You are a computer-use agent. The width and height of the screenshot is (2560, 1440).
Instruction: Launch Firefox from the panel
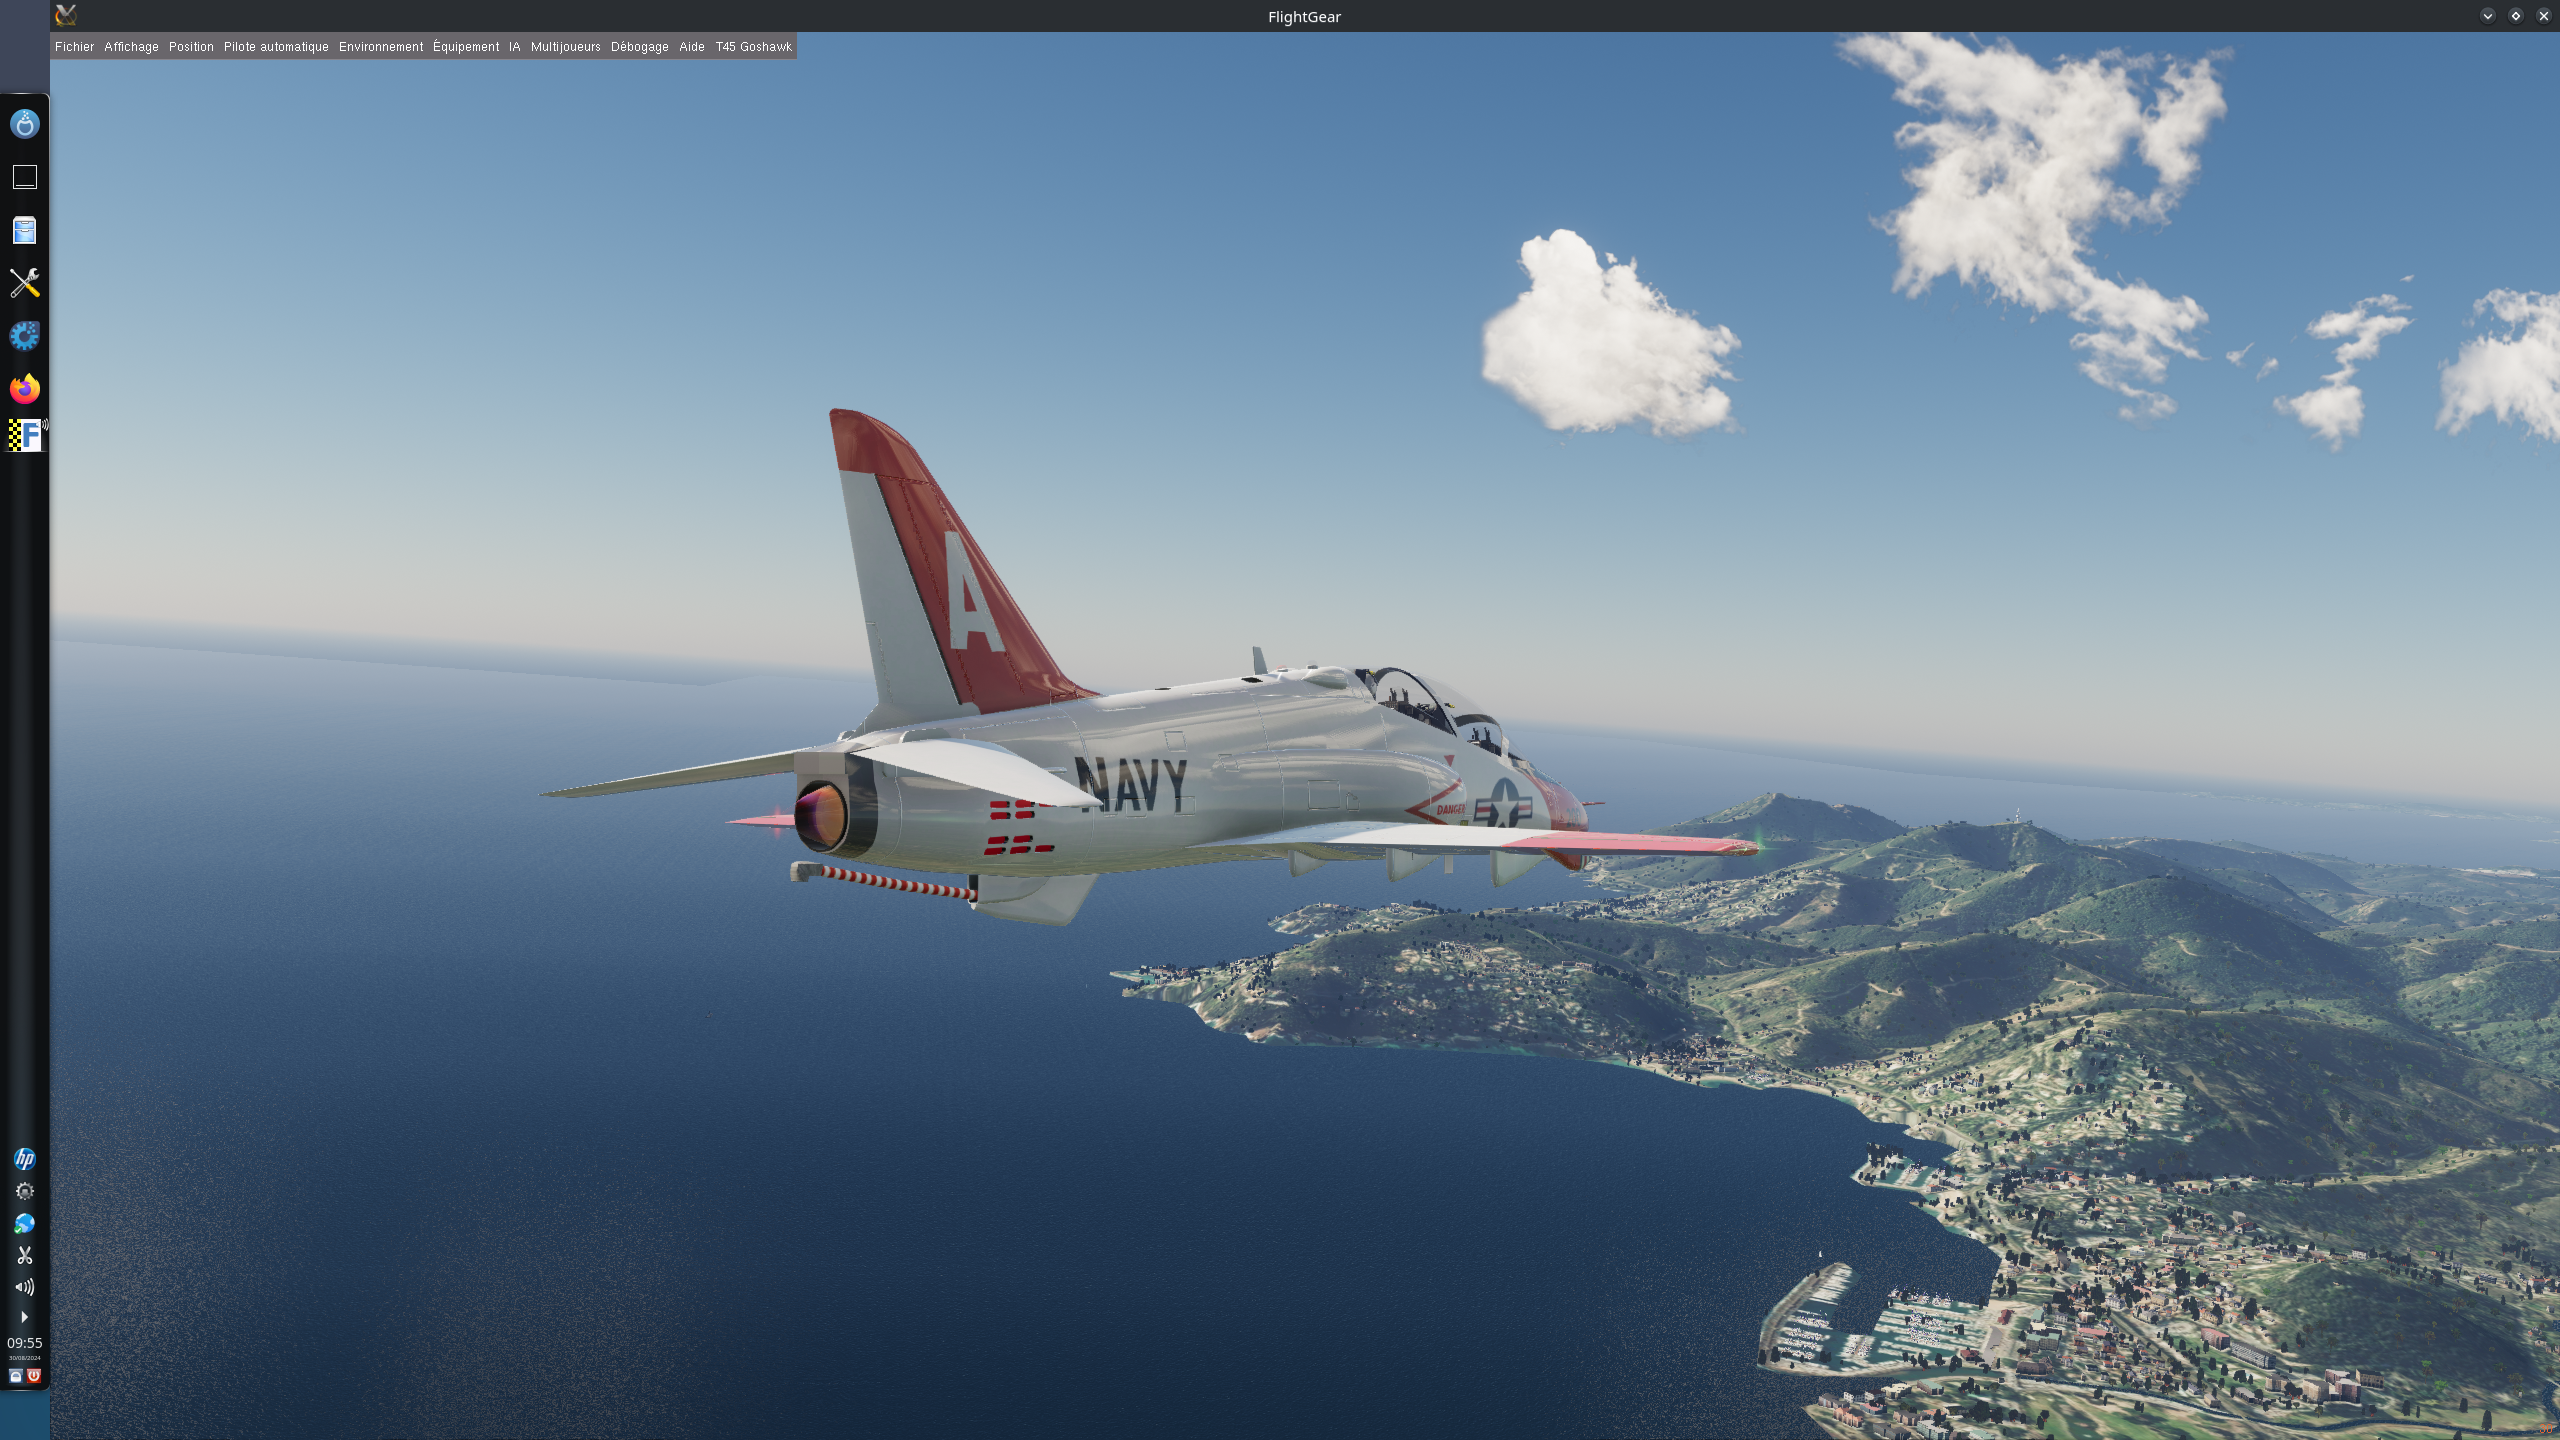tap(24, 389)
